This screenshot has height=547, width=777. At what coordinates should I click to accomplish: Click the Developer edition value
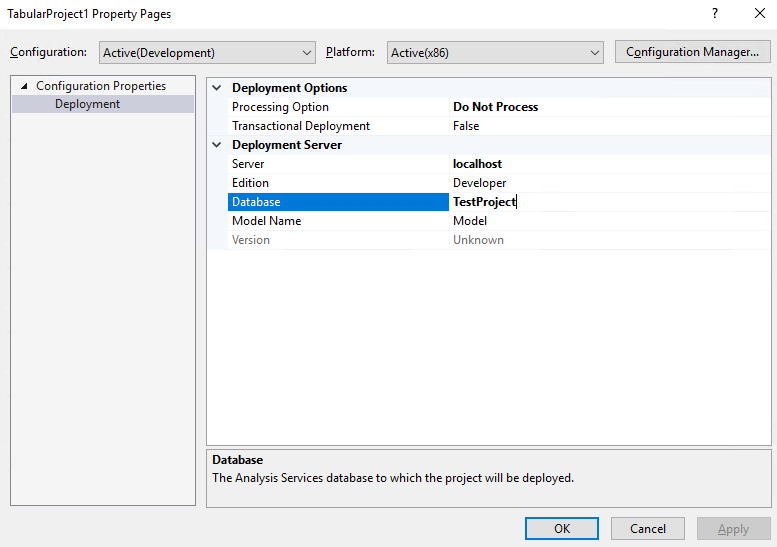(x=479, y=183)
